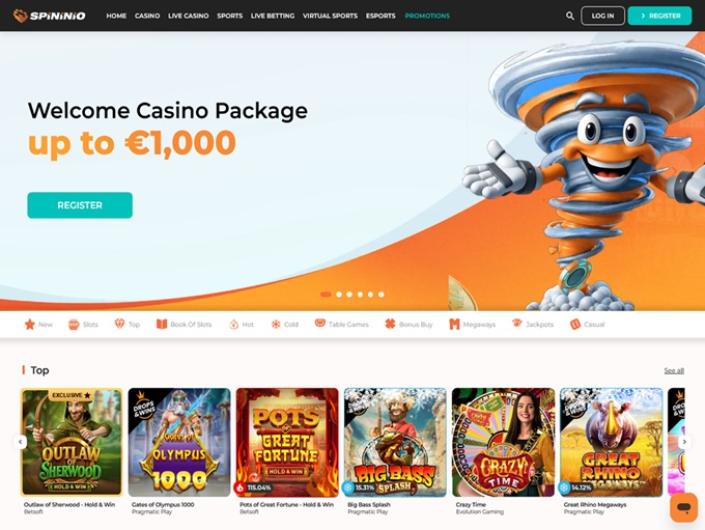Select the Bonus Buy category
This screenshot has width=705, height=530.
tap(409, 324)
